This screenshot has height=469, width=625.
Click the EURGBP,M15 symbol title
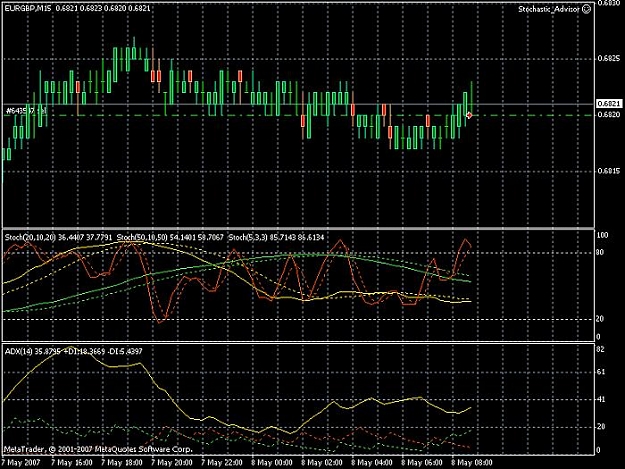pyautogui.click(x=28, y=8)
